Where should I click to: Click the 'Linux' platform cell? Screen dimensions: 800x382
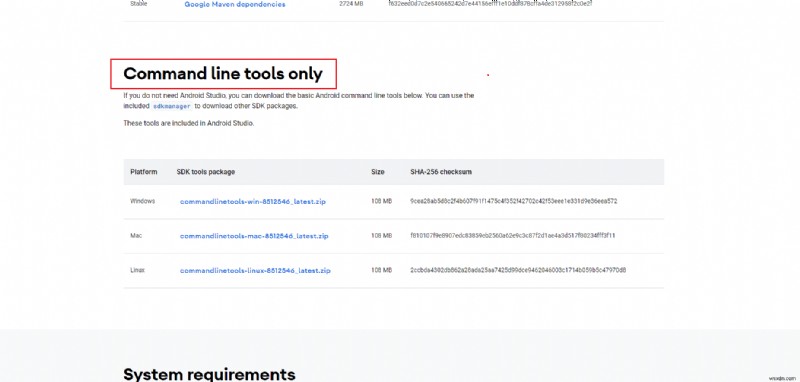click(137, 270)
